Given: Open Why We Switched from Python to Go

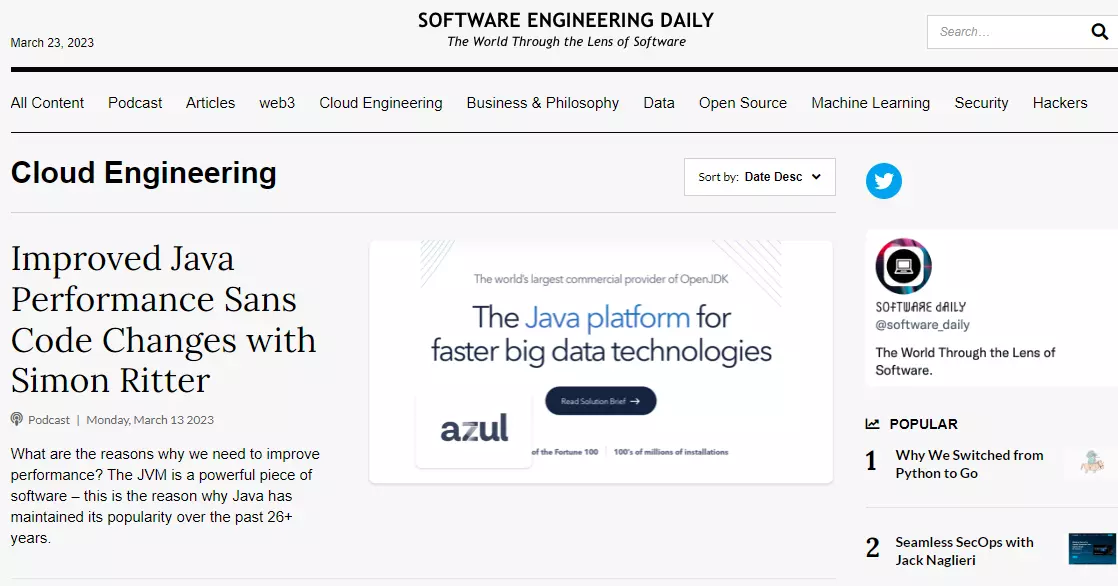Looking at the screenshot, I should tap(969, 464).
